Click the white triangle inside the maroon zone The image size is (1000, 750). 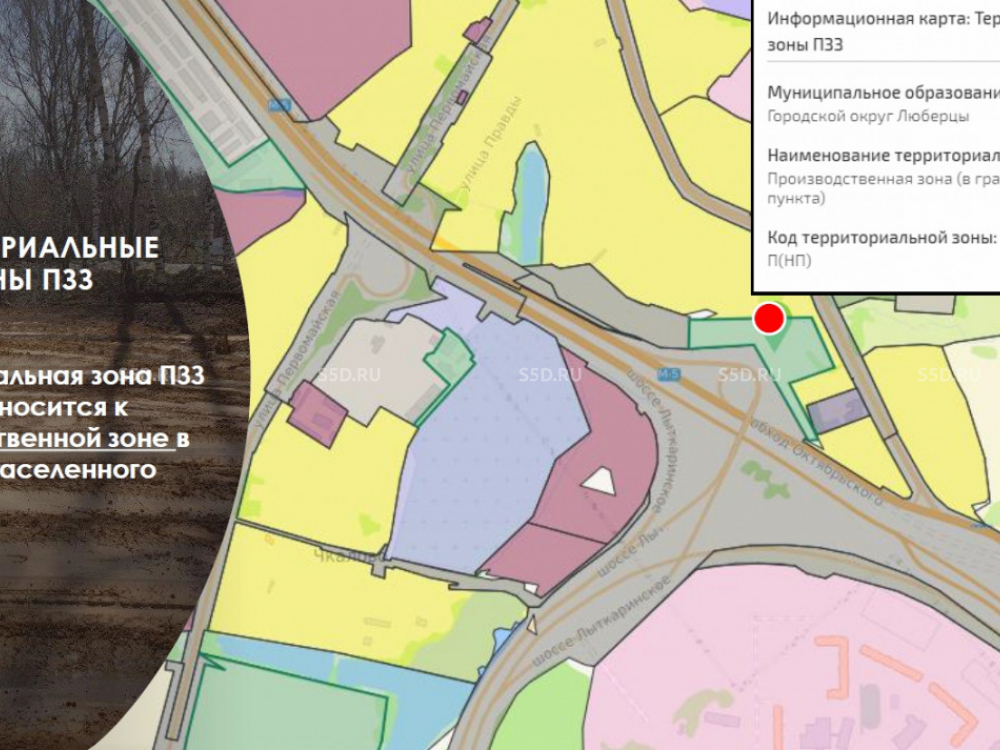[x=599, y=481]
